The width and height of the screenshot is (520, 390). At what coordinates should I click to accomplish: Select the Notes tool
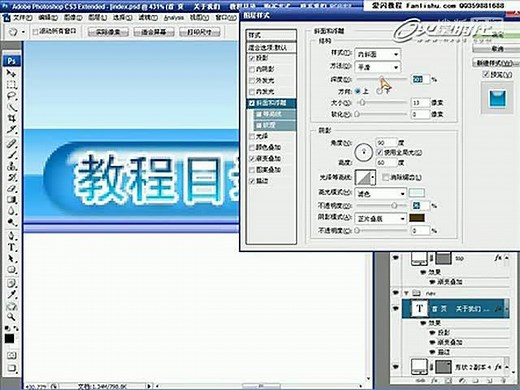pos(11,283)
